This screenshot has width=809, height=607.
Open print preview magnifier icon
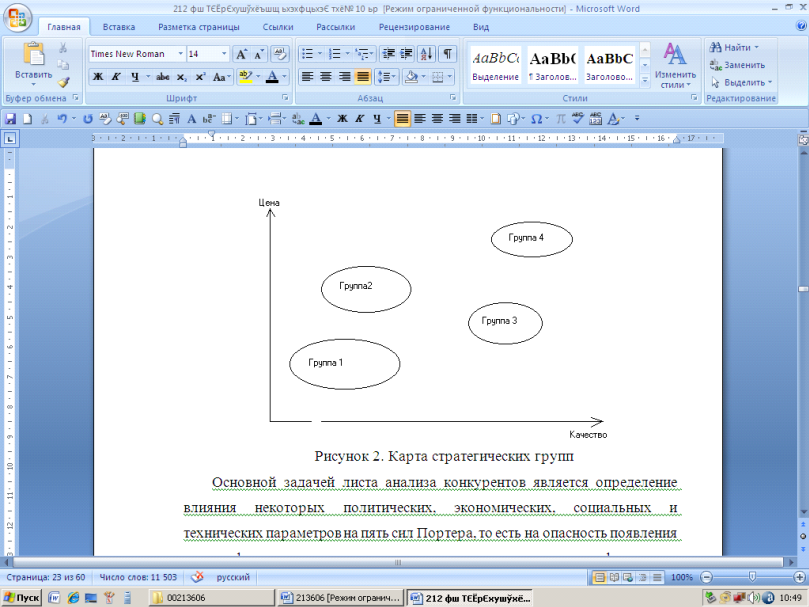click(x=157, y=119)
